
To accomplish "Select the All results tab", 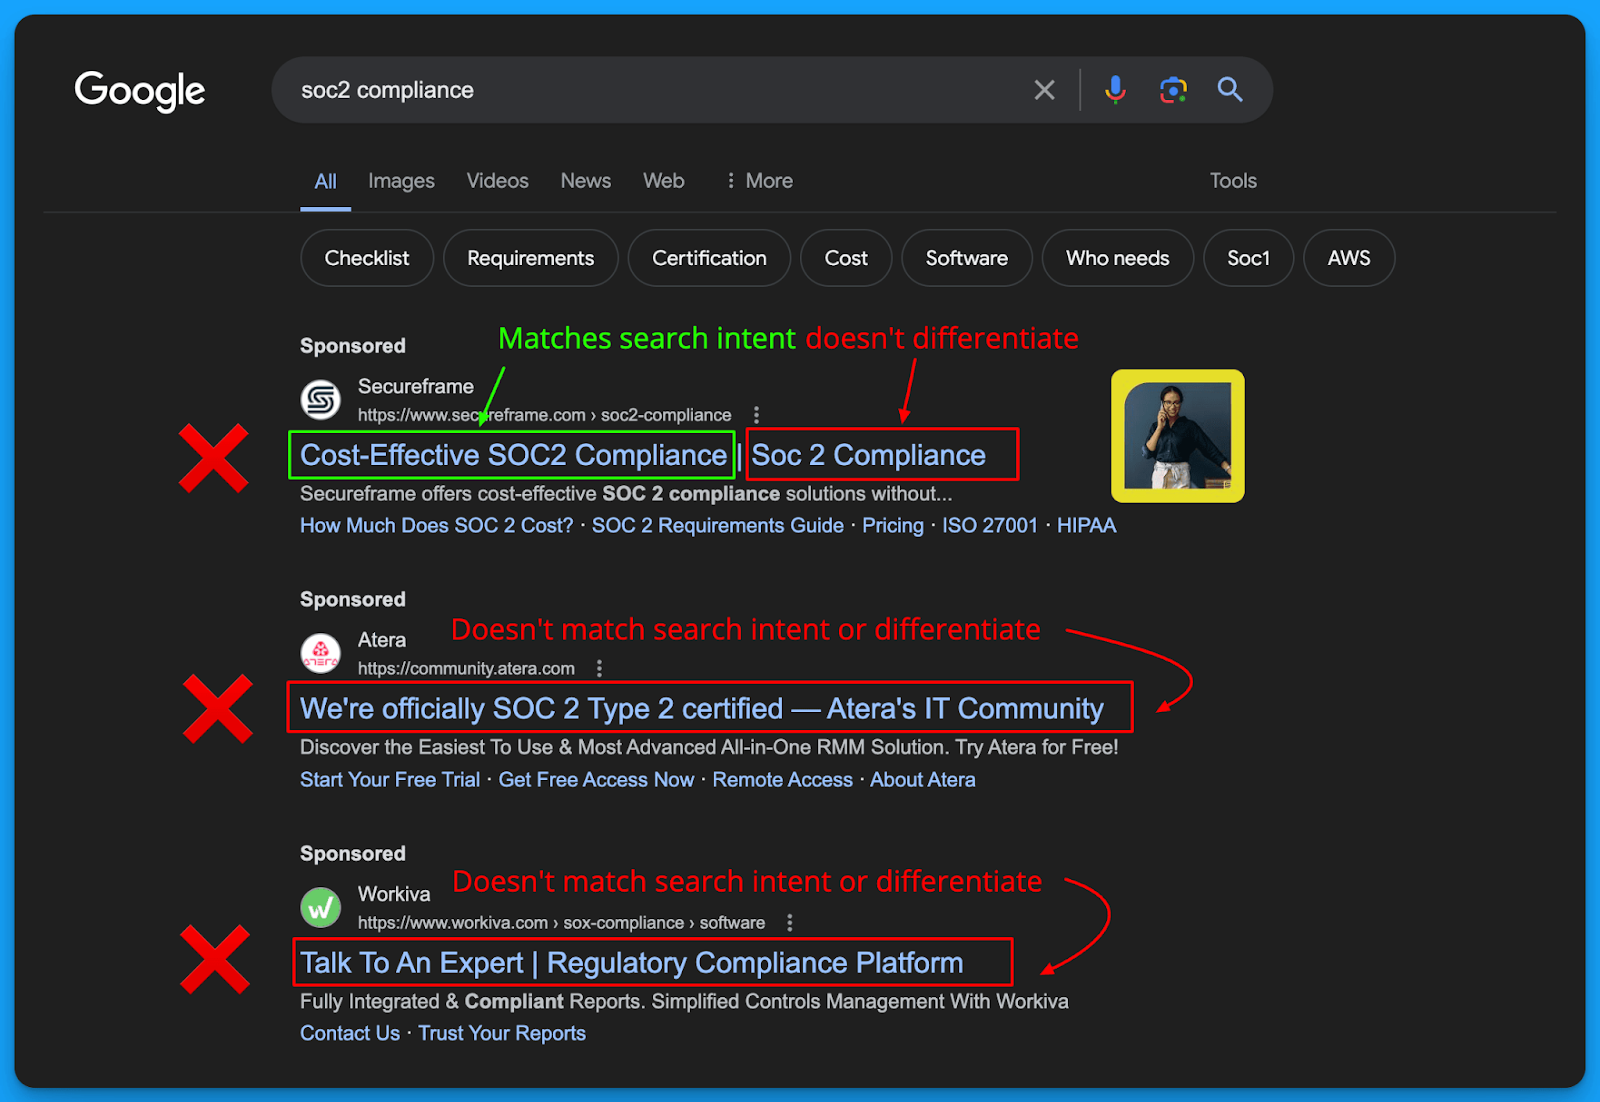I will (x=325, y=181).
